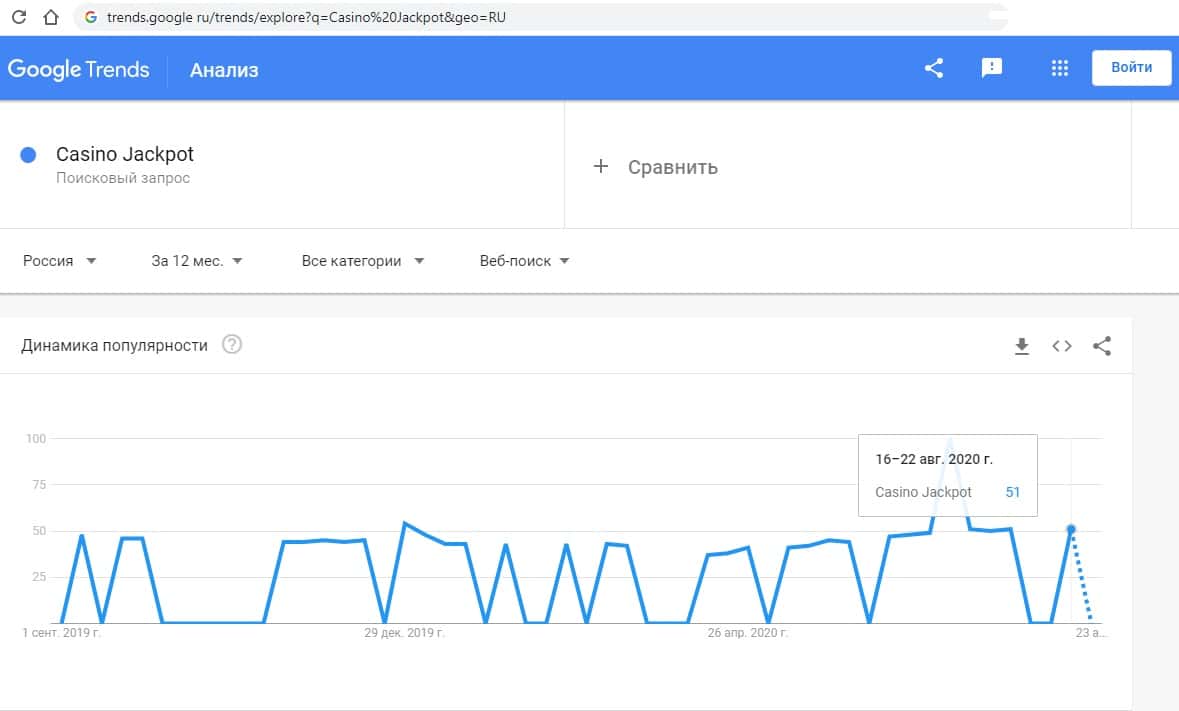Open the За 12 мес. time range dropdown

point(197,261)
